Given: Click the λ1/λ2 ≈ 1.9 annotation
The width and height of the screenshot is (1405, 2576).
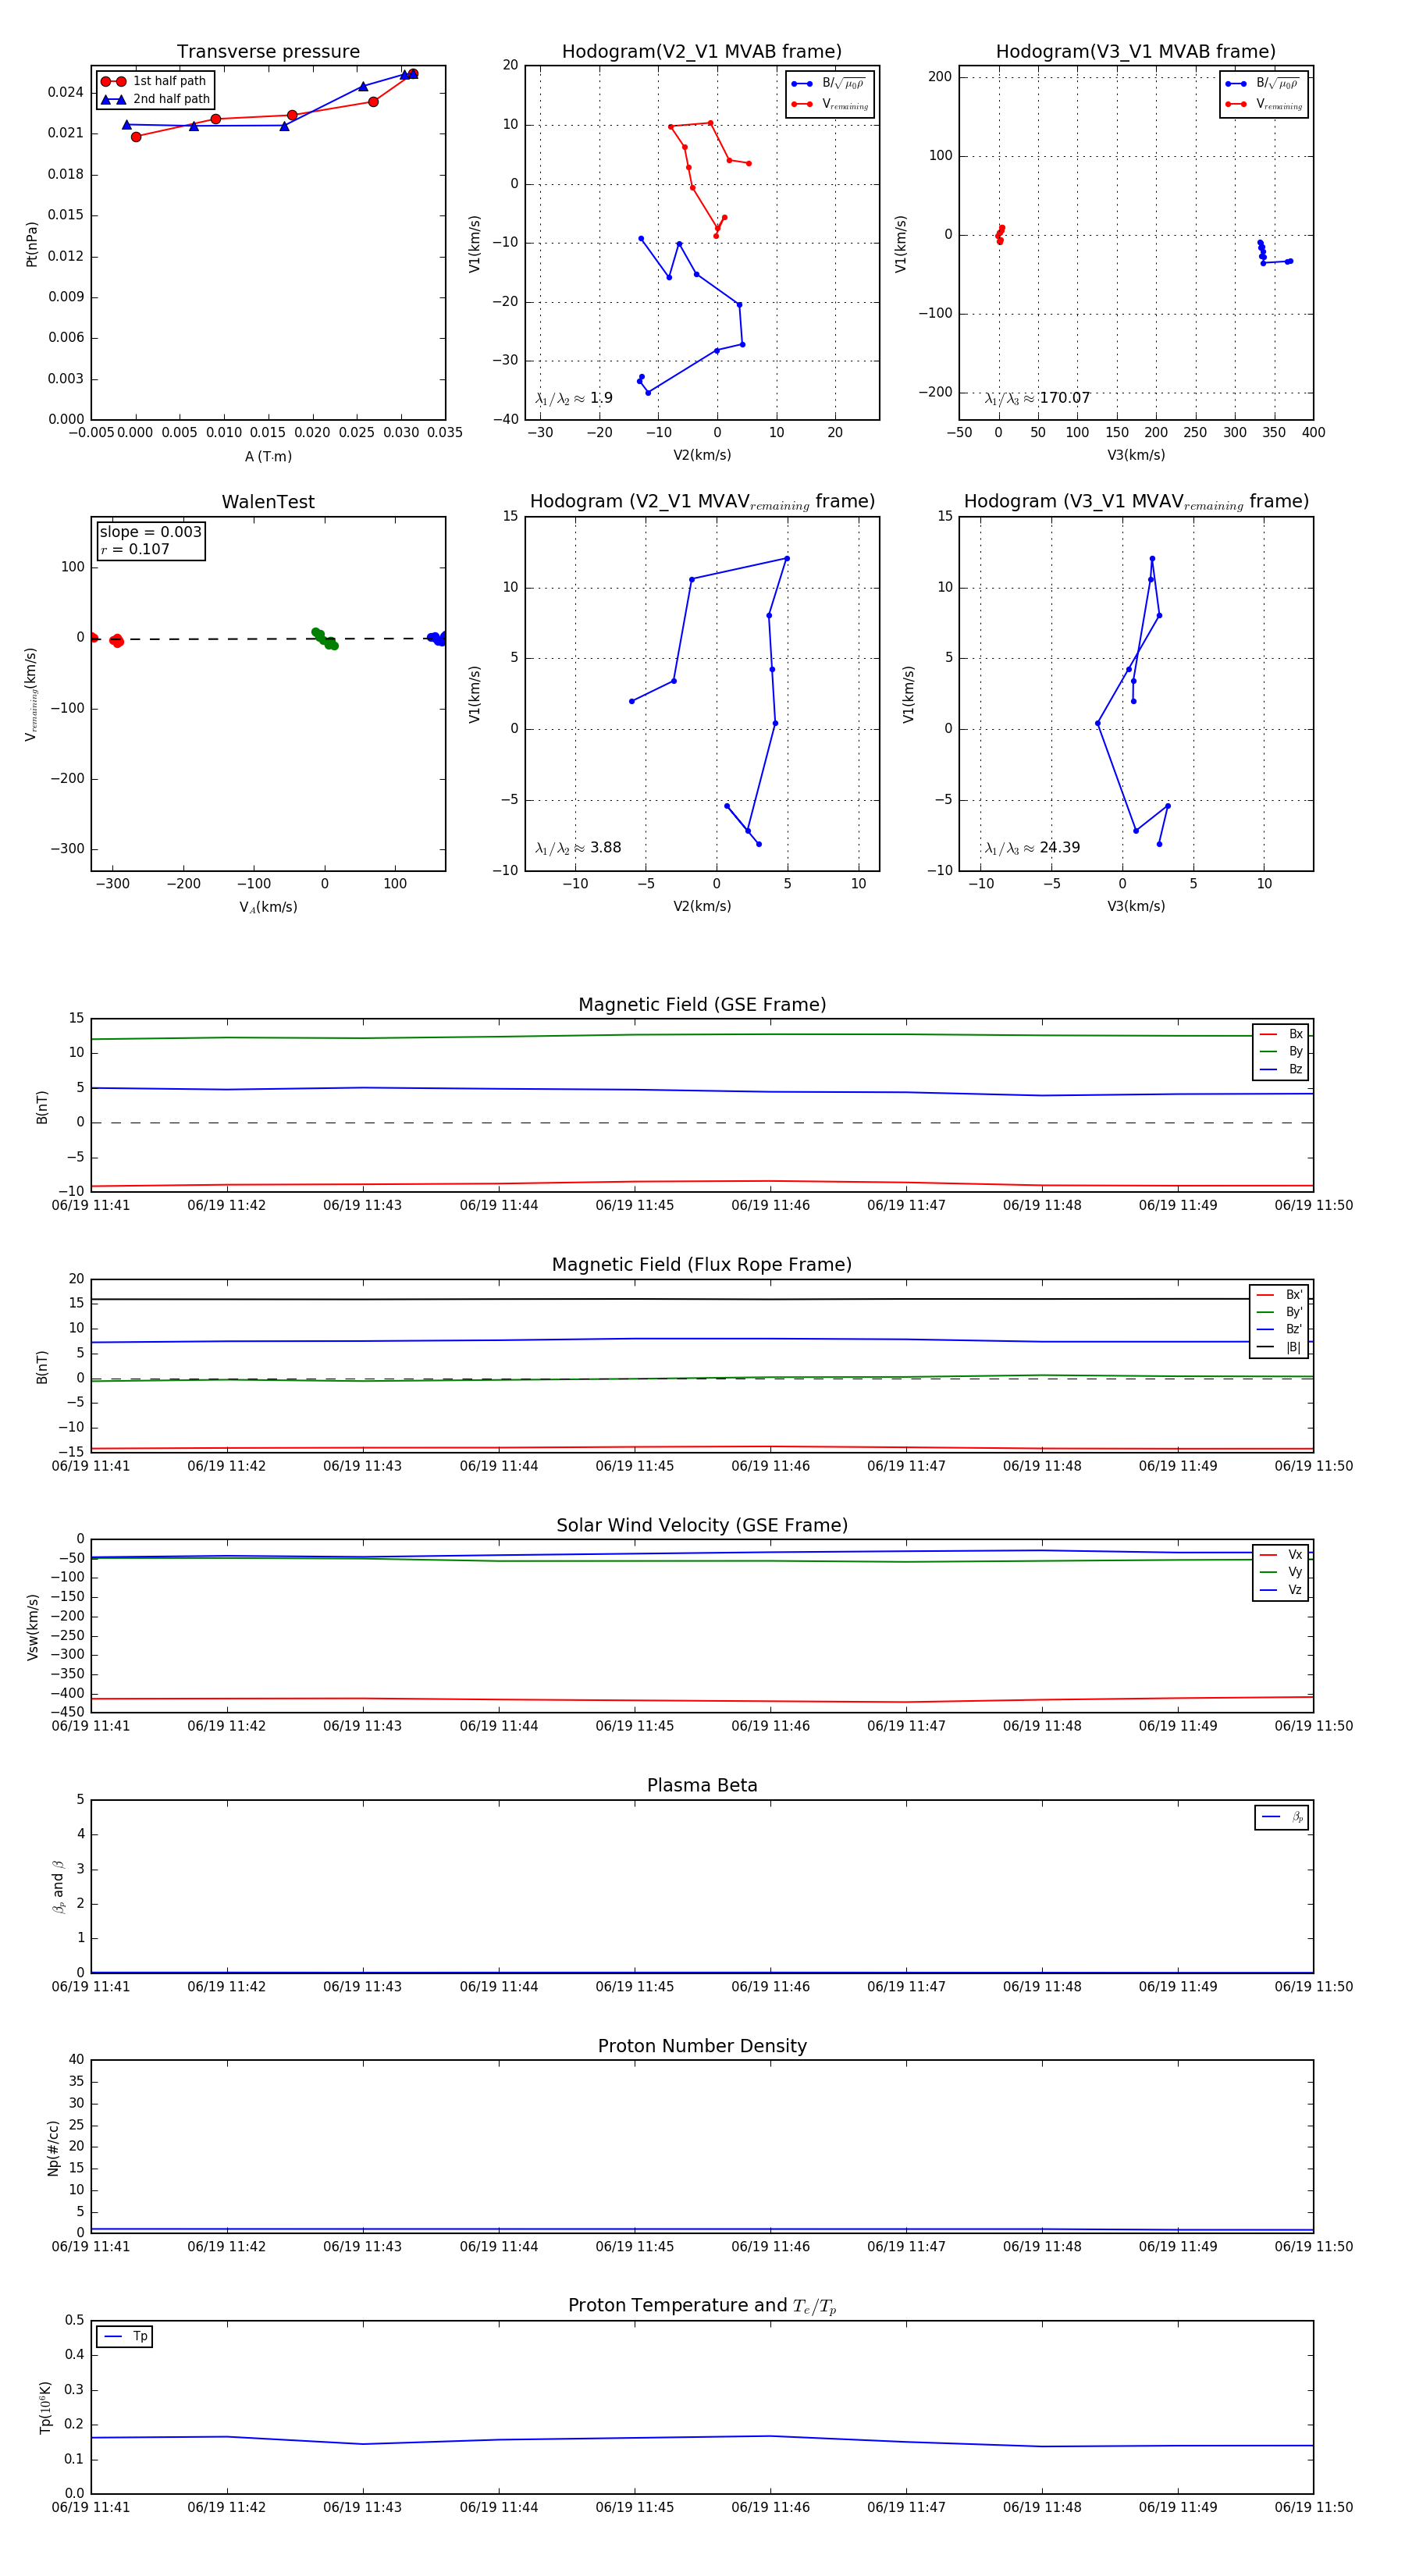Looking at the screenshot, I should (x=574, y=398).
